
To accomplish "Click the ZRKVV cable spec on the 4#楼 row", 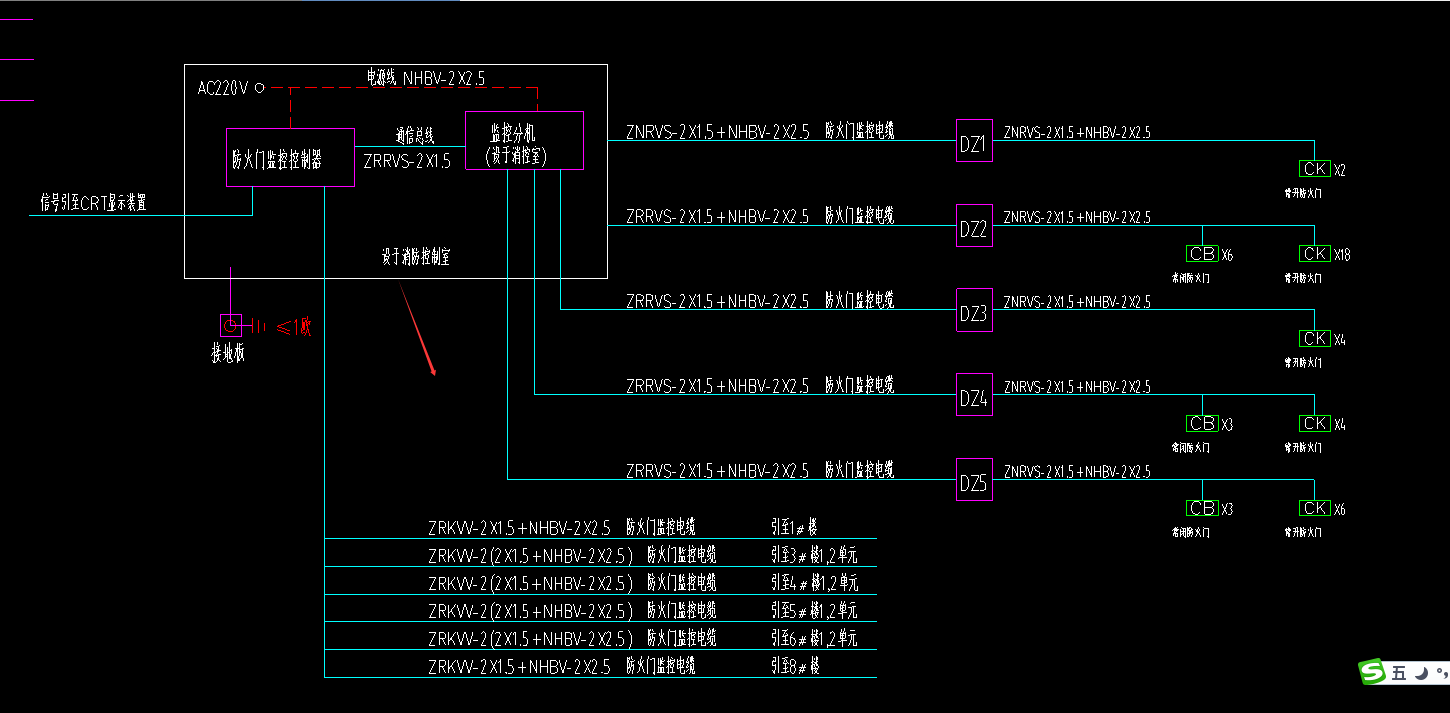I will [x=530, y=584].
